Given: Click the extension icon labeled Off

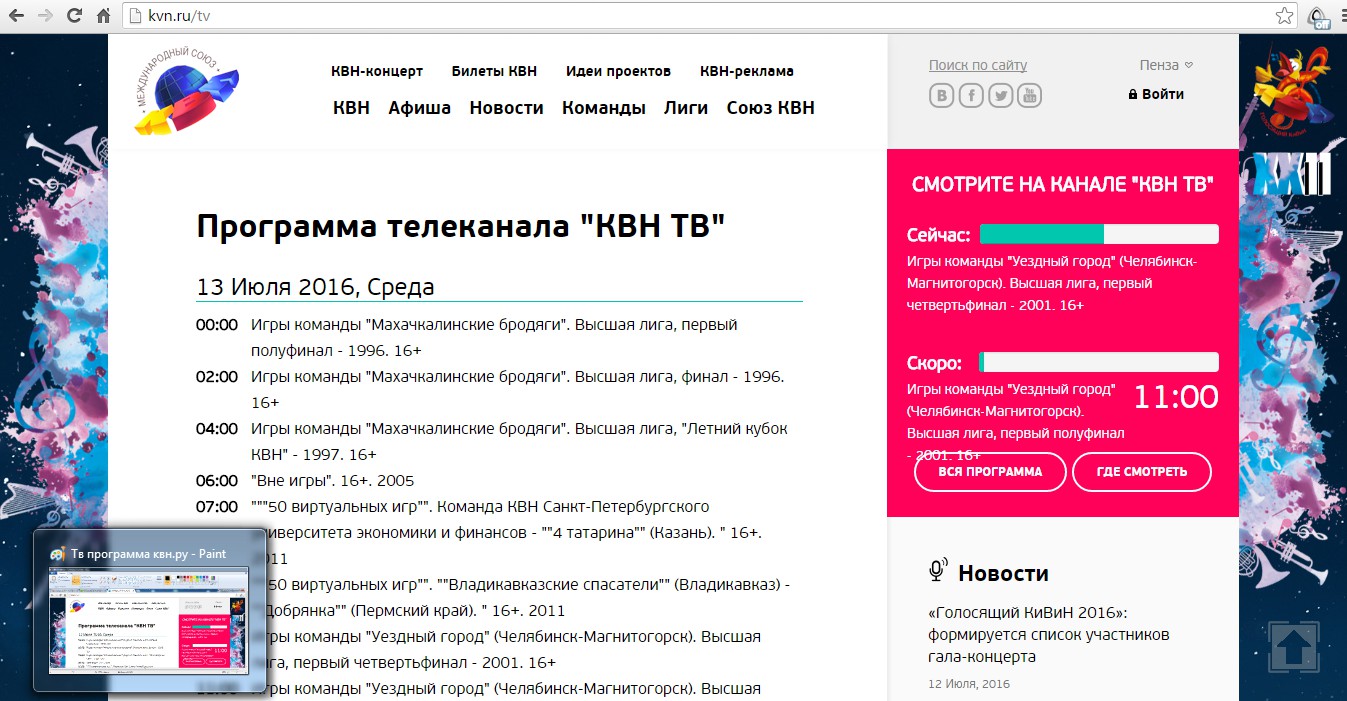Looking at the screenshot, I should 1319,18.
